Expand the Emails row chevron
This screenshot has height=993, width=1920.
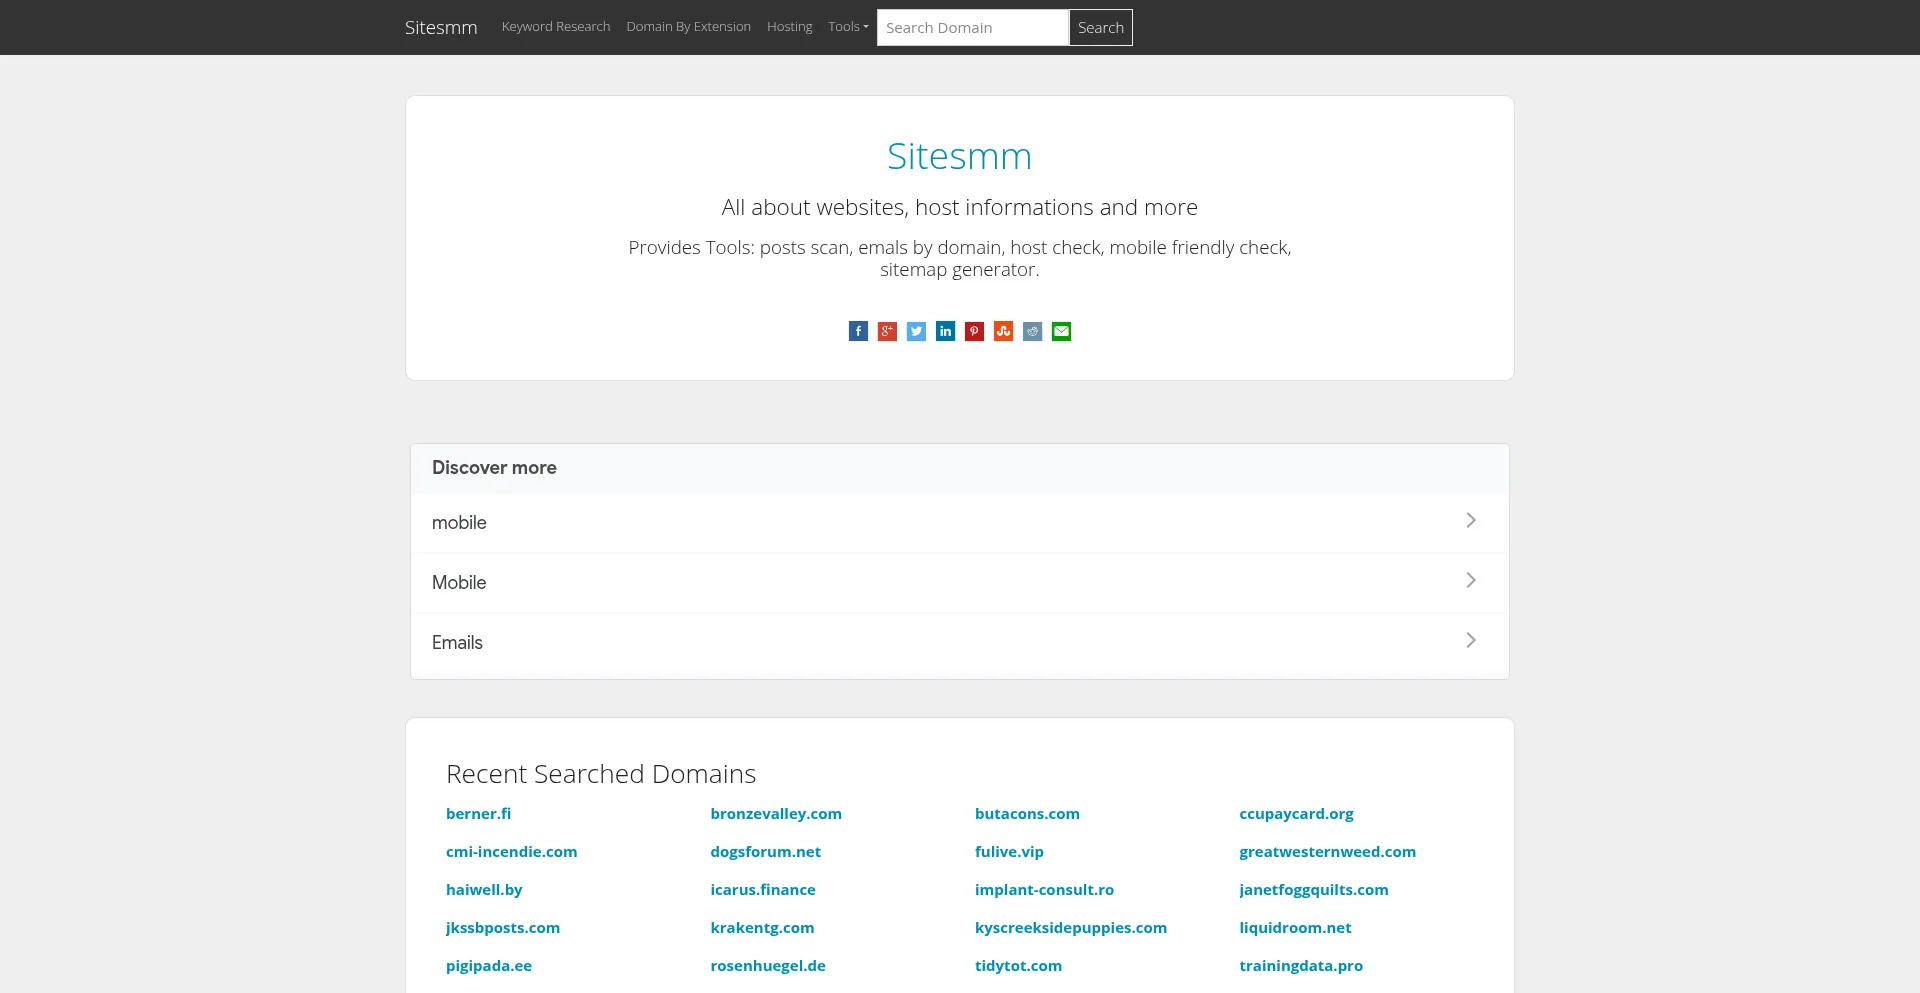1470,640
